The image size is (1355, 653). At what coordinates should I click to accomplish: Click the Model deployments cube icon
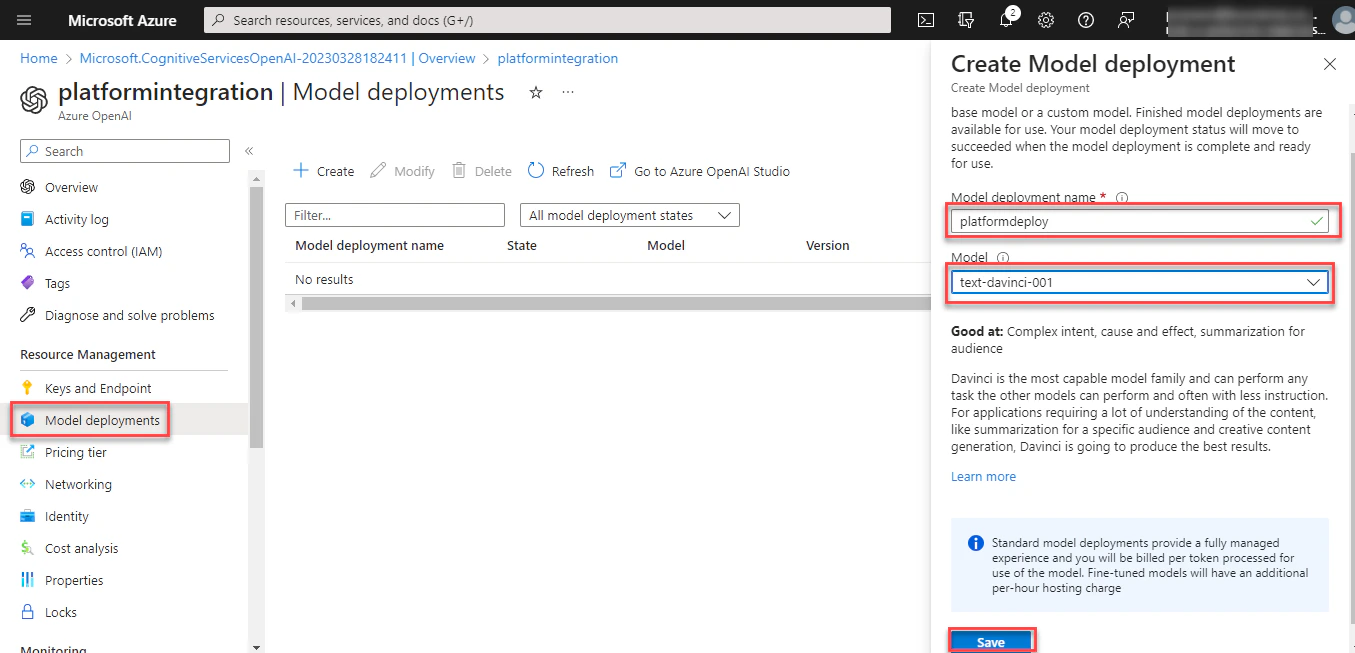[x=28, y=420]
